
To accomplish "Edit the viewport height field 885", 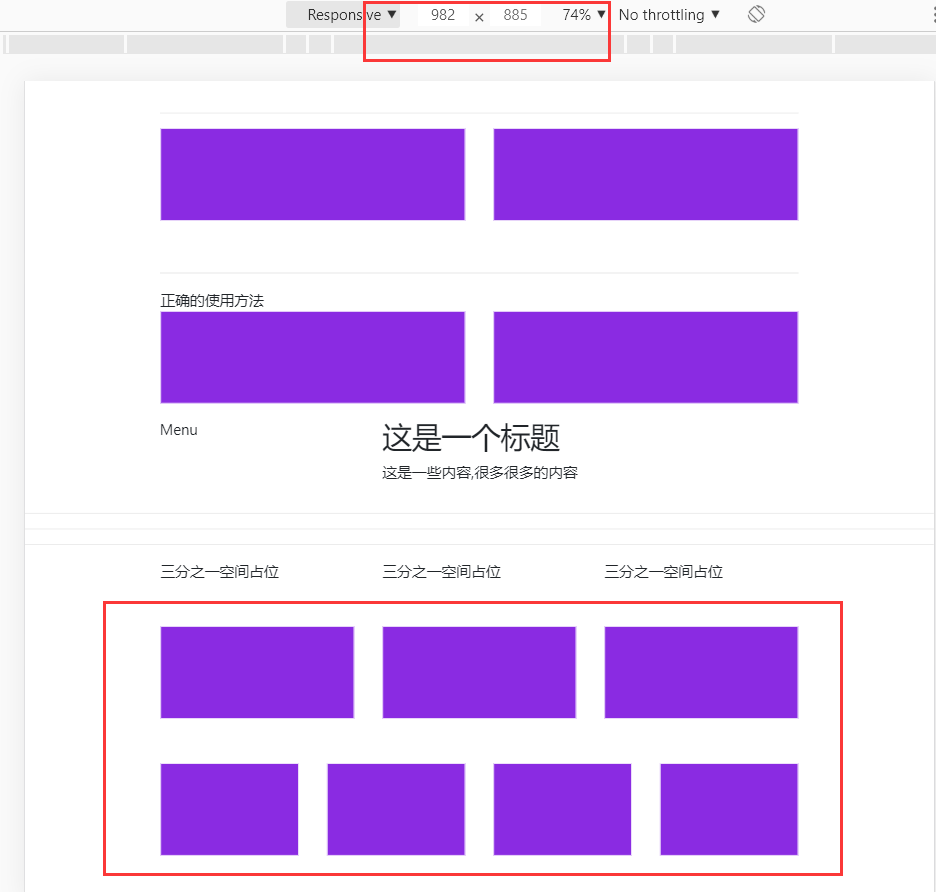I will click(515, 14).
